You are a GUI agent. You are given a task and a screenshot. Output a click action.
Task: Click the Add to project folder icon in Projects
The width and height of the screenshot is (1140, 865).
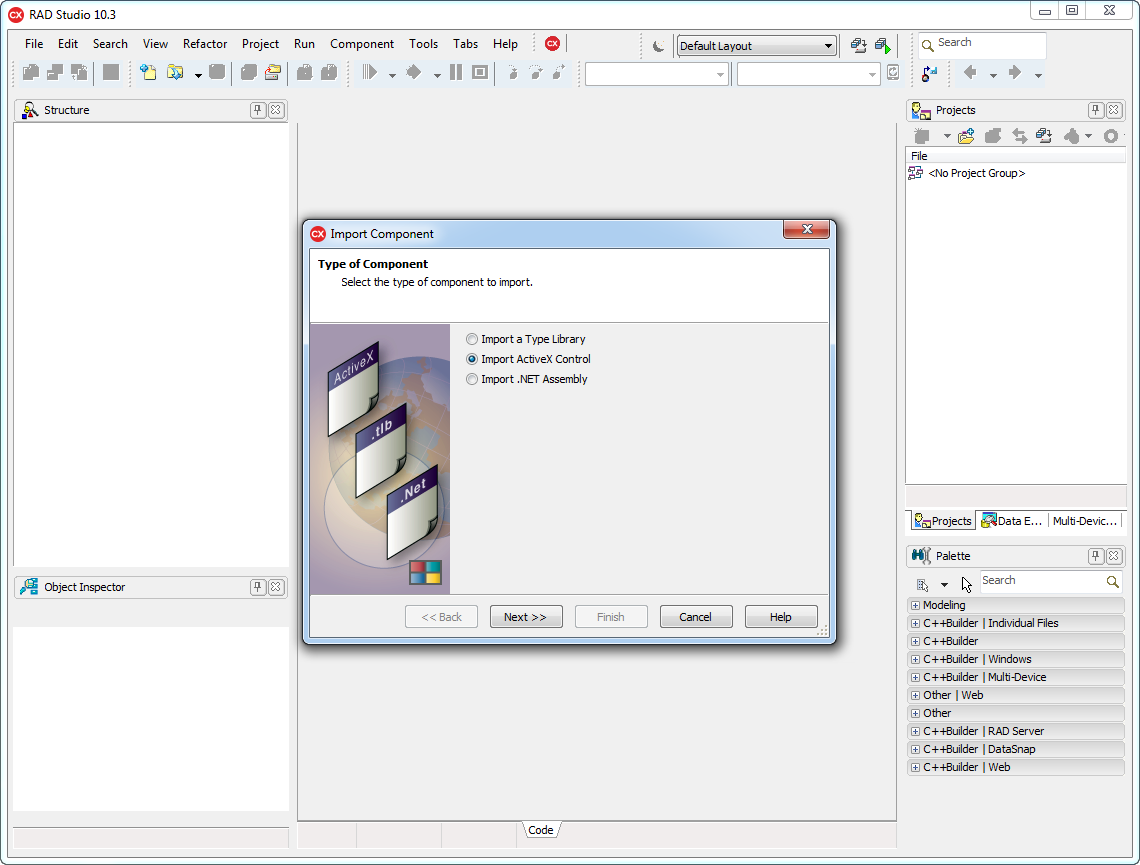966,136
